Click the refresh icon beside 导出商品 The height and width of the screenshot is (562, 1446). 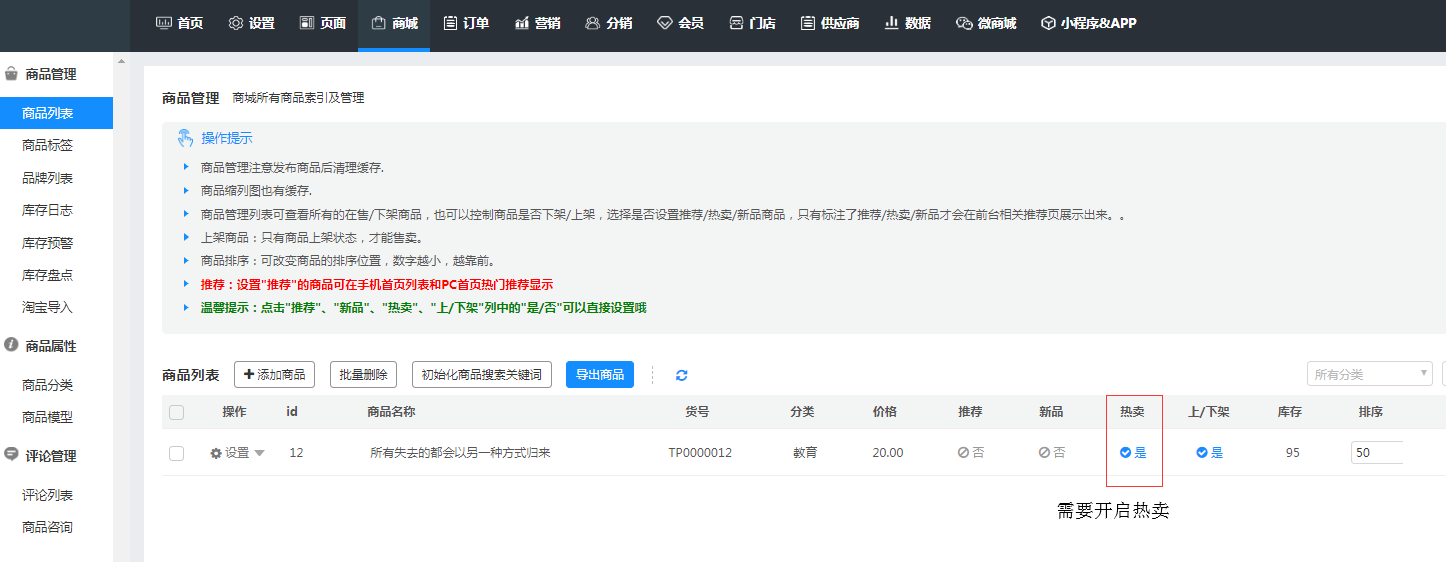tap(682, 375)
